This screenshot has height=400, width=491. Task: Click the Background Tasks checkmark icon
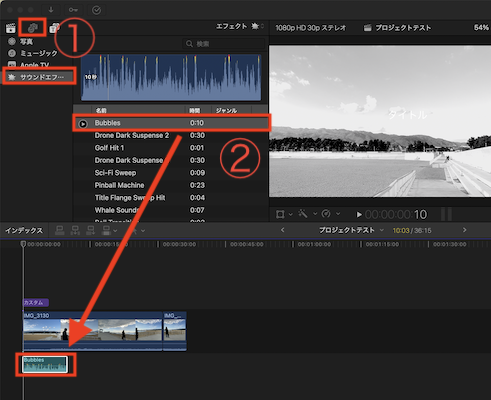(x=96, y=10)
